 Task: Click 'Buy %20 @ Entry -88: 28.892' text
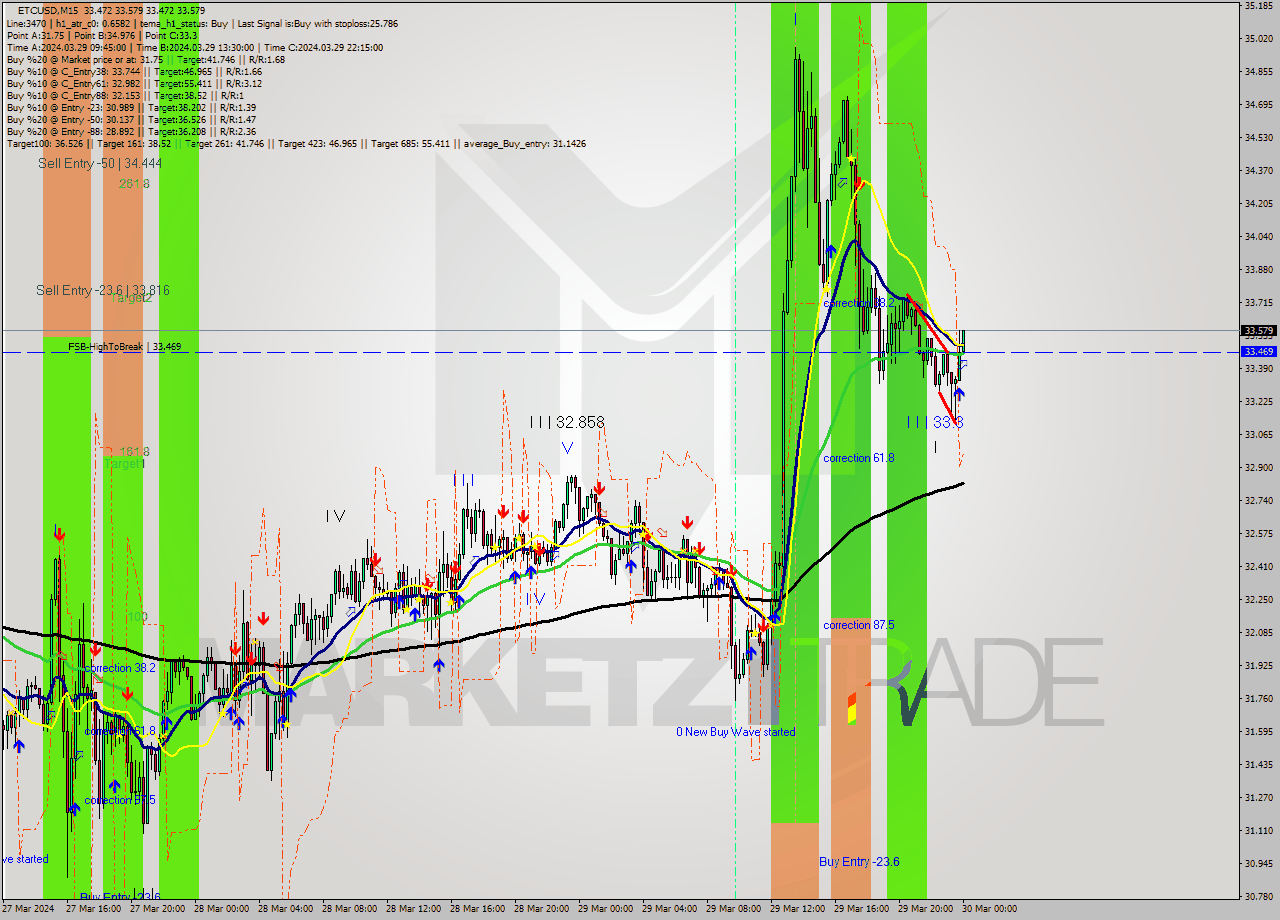[x=73, y=131]
